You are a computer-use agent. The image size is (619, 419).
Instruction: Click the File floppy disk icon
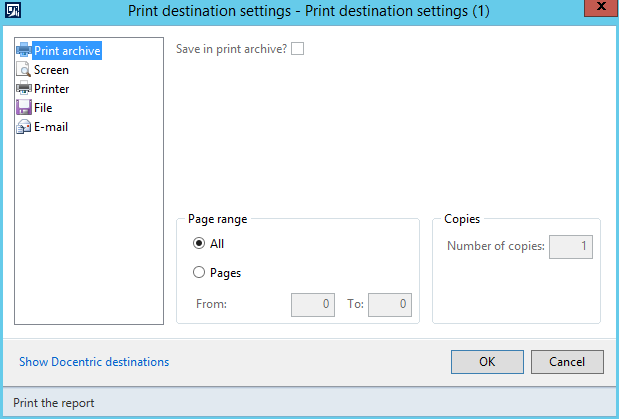[24, 107]
